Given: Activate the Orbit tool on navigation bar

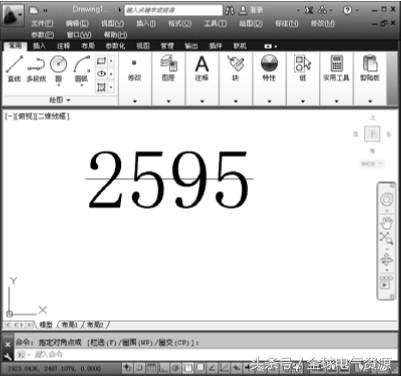Looking at the screenshot, I should (387, 259).
